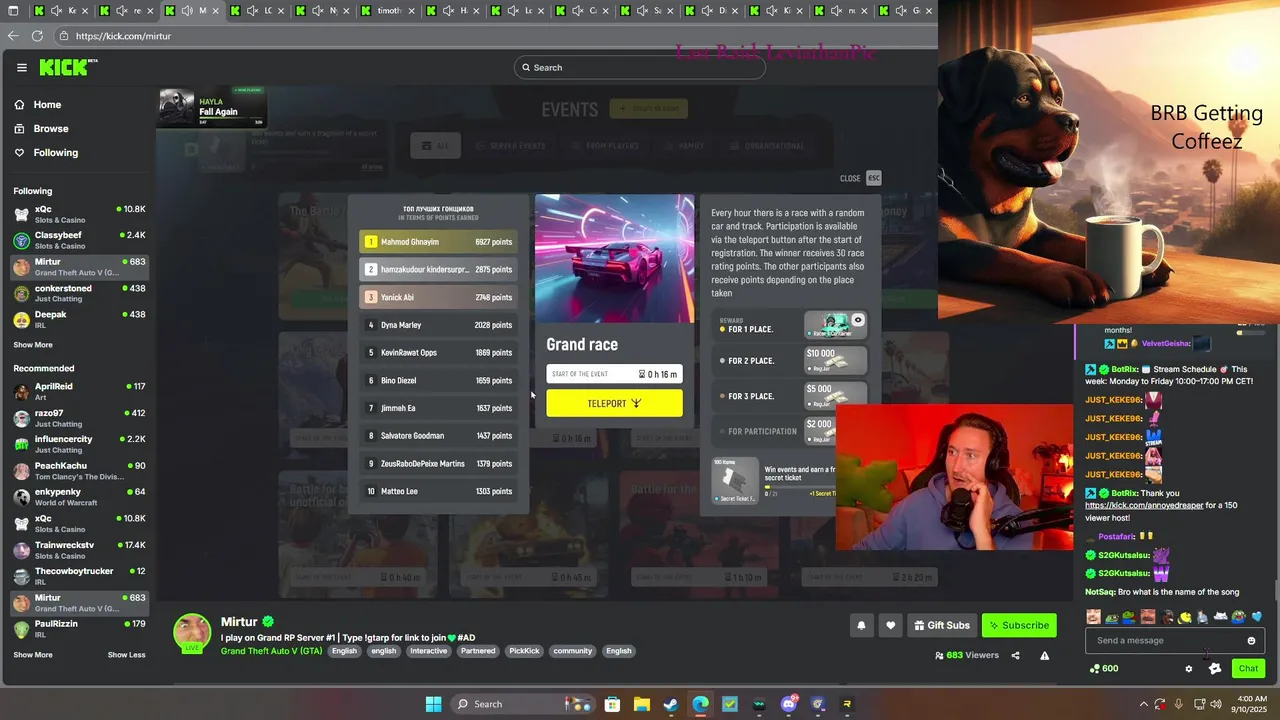Screen dimensions: 1280x720
Task: Select the Interactive stream tag
Action: pos(429,651)
